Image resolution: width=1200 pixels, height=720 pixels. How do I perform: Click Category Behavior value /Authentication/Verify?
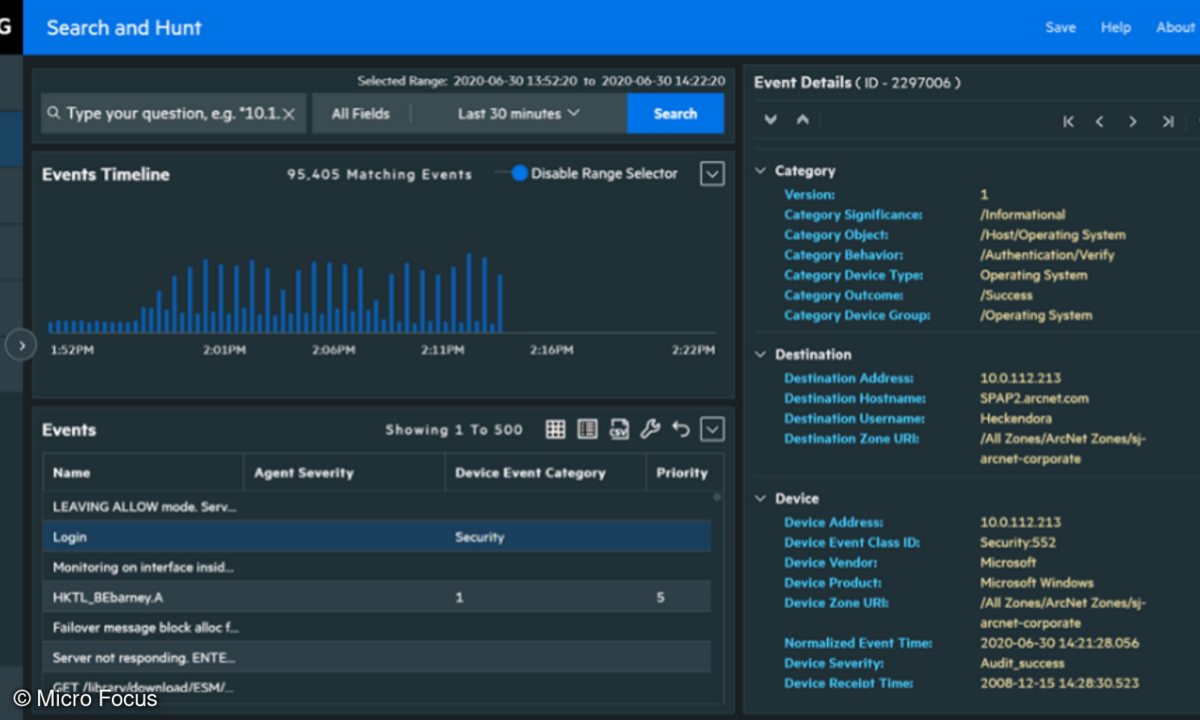(1047, 255)
